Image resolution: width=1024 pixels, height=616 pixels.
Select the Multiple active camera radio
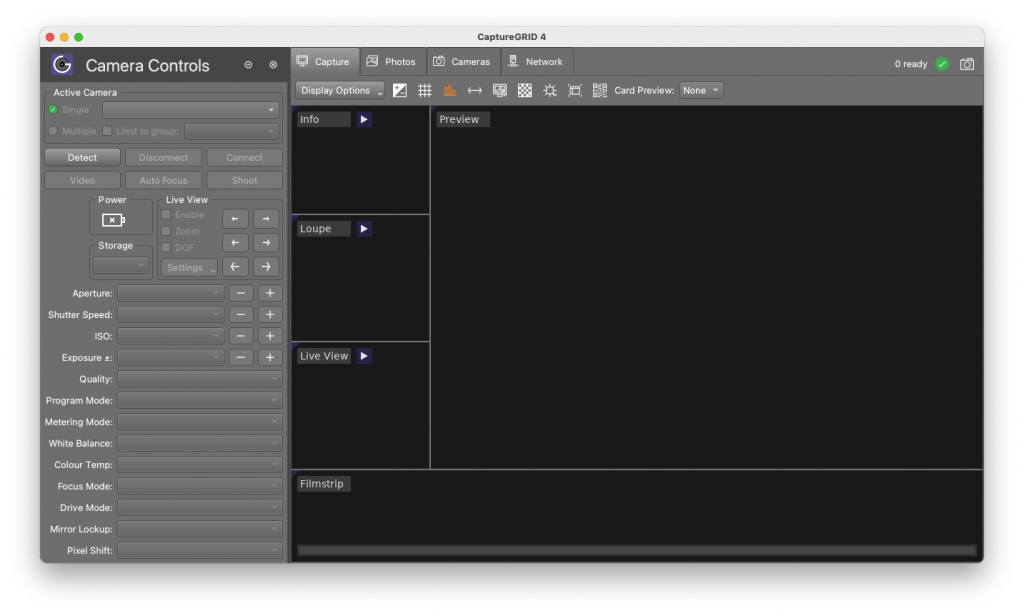click(x=53, y=131)
